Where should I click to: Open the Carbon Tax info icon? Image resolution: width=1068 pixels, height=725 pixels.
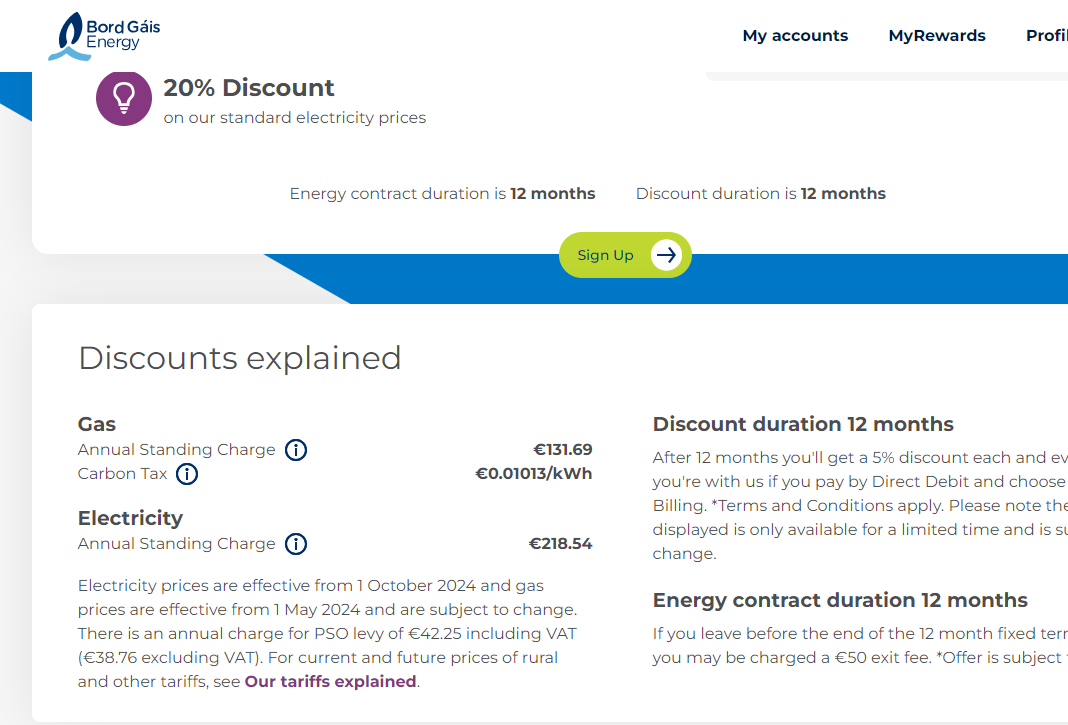[187, 474]
